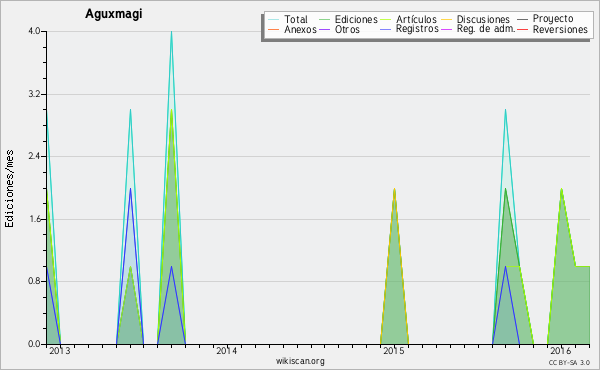600x370 pixels.
Task: Click the CC BY-SA 3.0 license text
Action: (569, 362)
